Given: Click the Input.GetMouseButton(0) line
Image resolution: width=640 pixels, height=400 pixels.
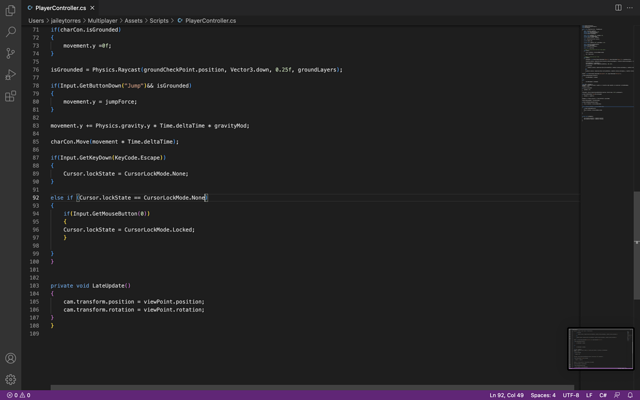Looking at the screenshot, I should coord(107,213).
